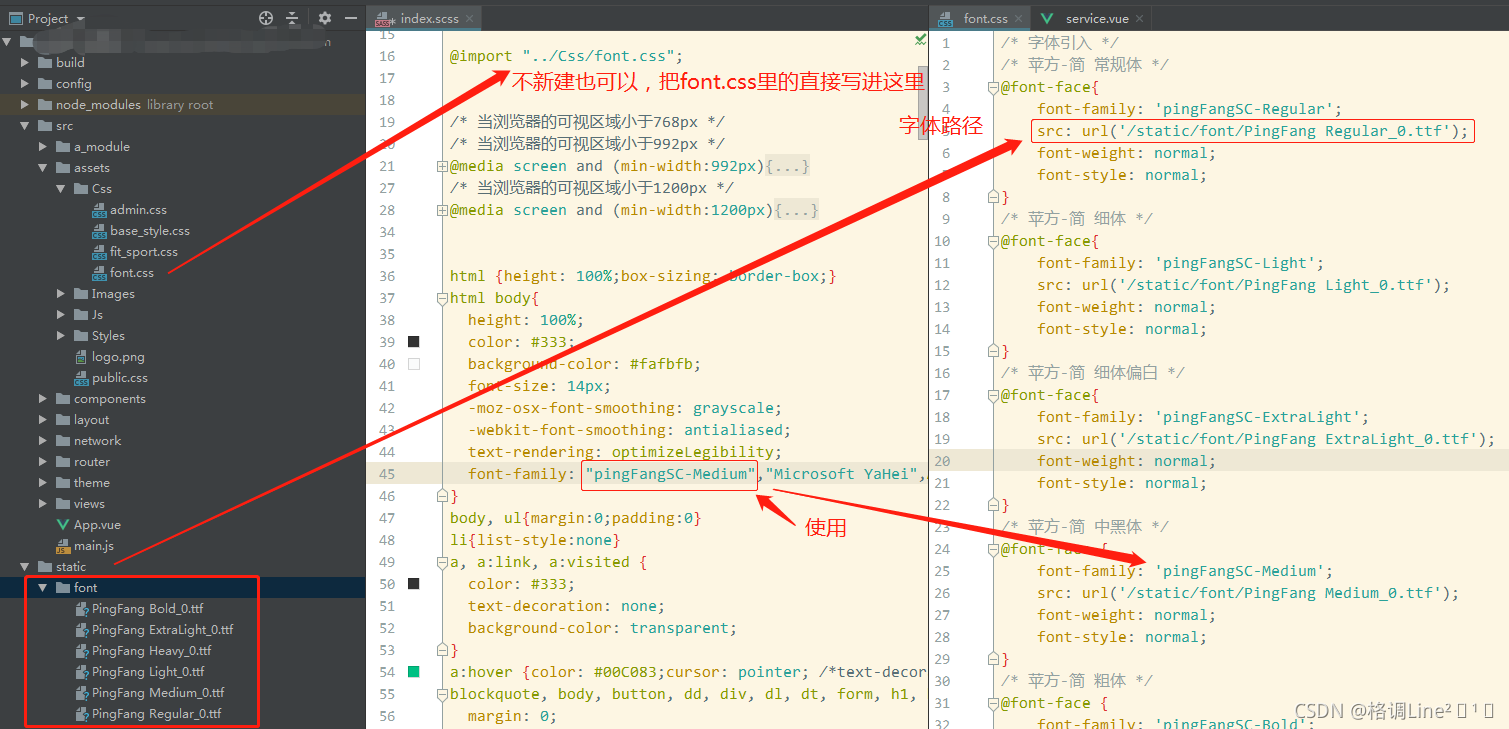
Task: Expand the Styles folder
Action: pyautogui.click(x=61, y=336)
